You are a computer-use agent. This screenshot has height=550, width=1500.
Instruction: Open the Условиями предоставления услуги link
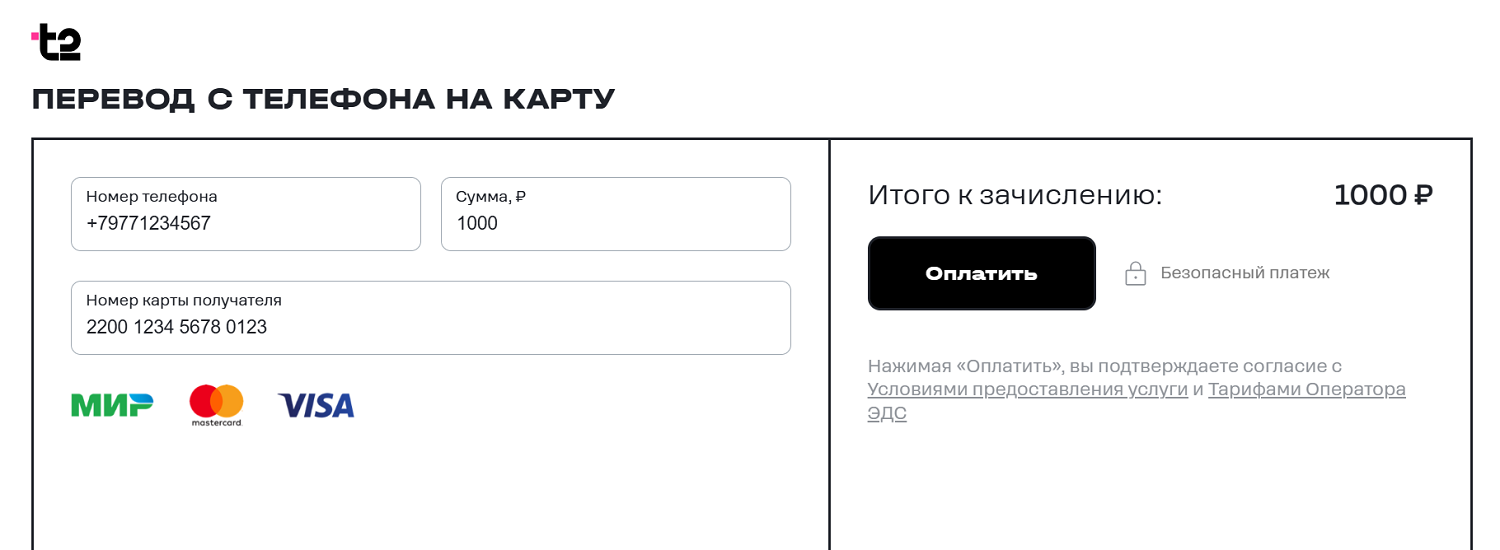click(x=1027, y=390)
